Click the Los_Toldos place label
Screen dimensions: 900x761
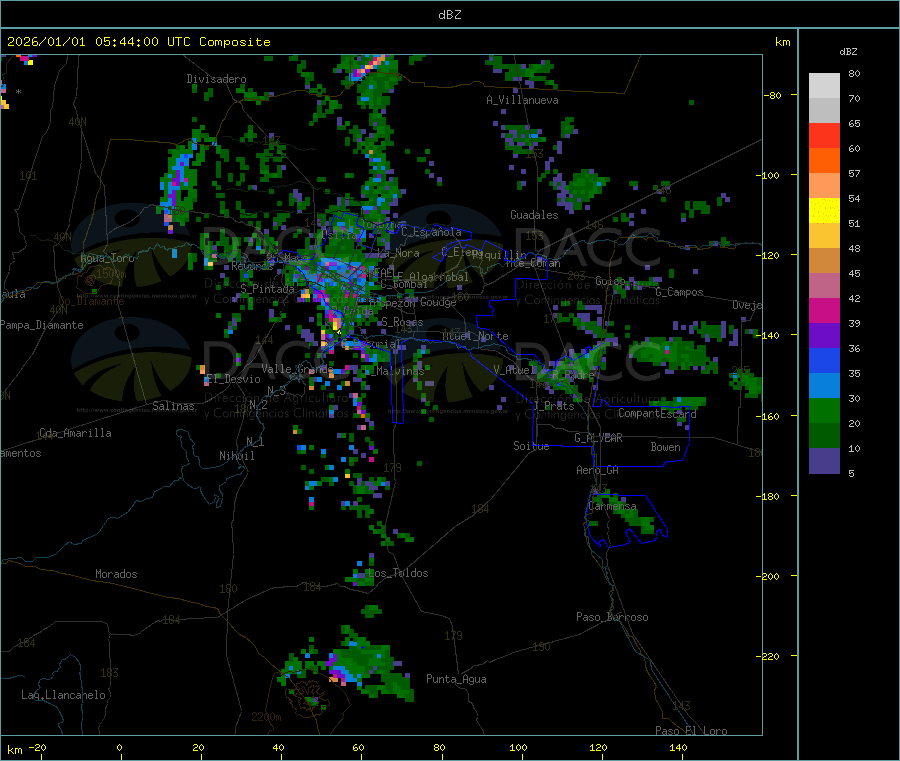click(398, 573)
